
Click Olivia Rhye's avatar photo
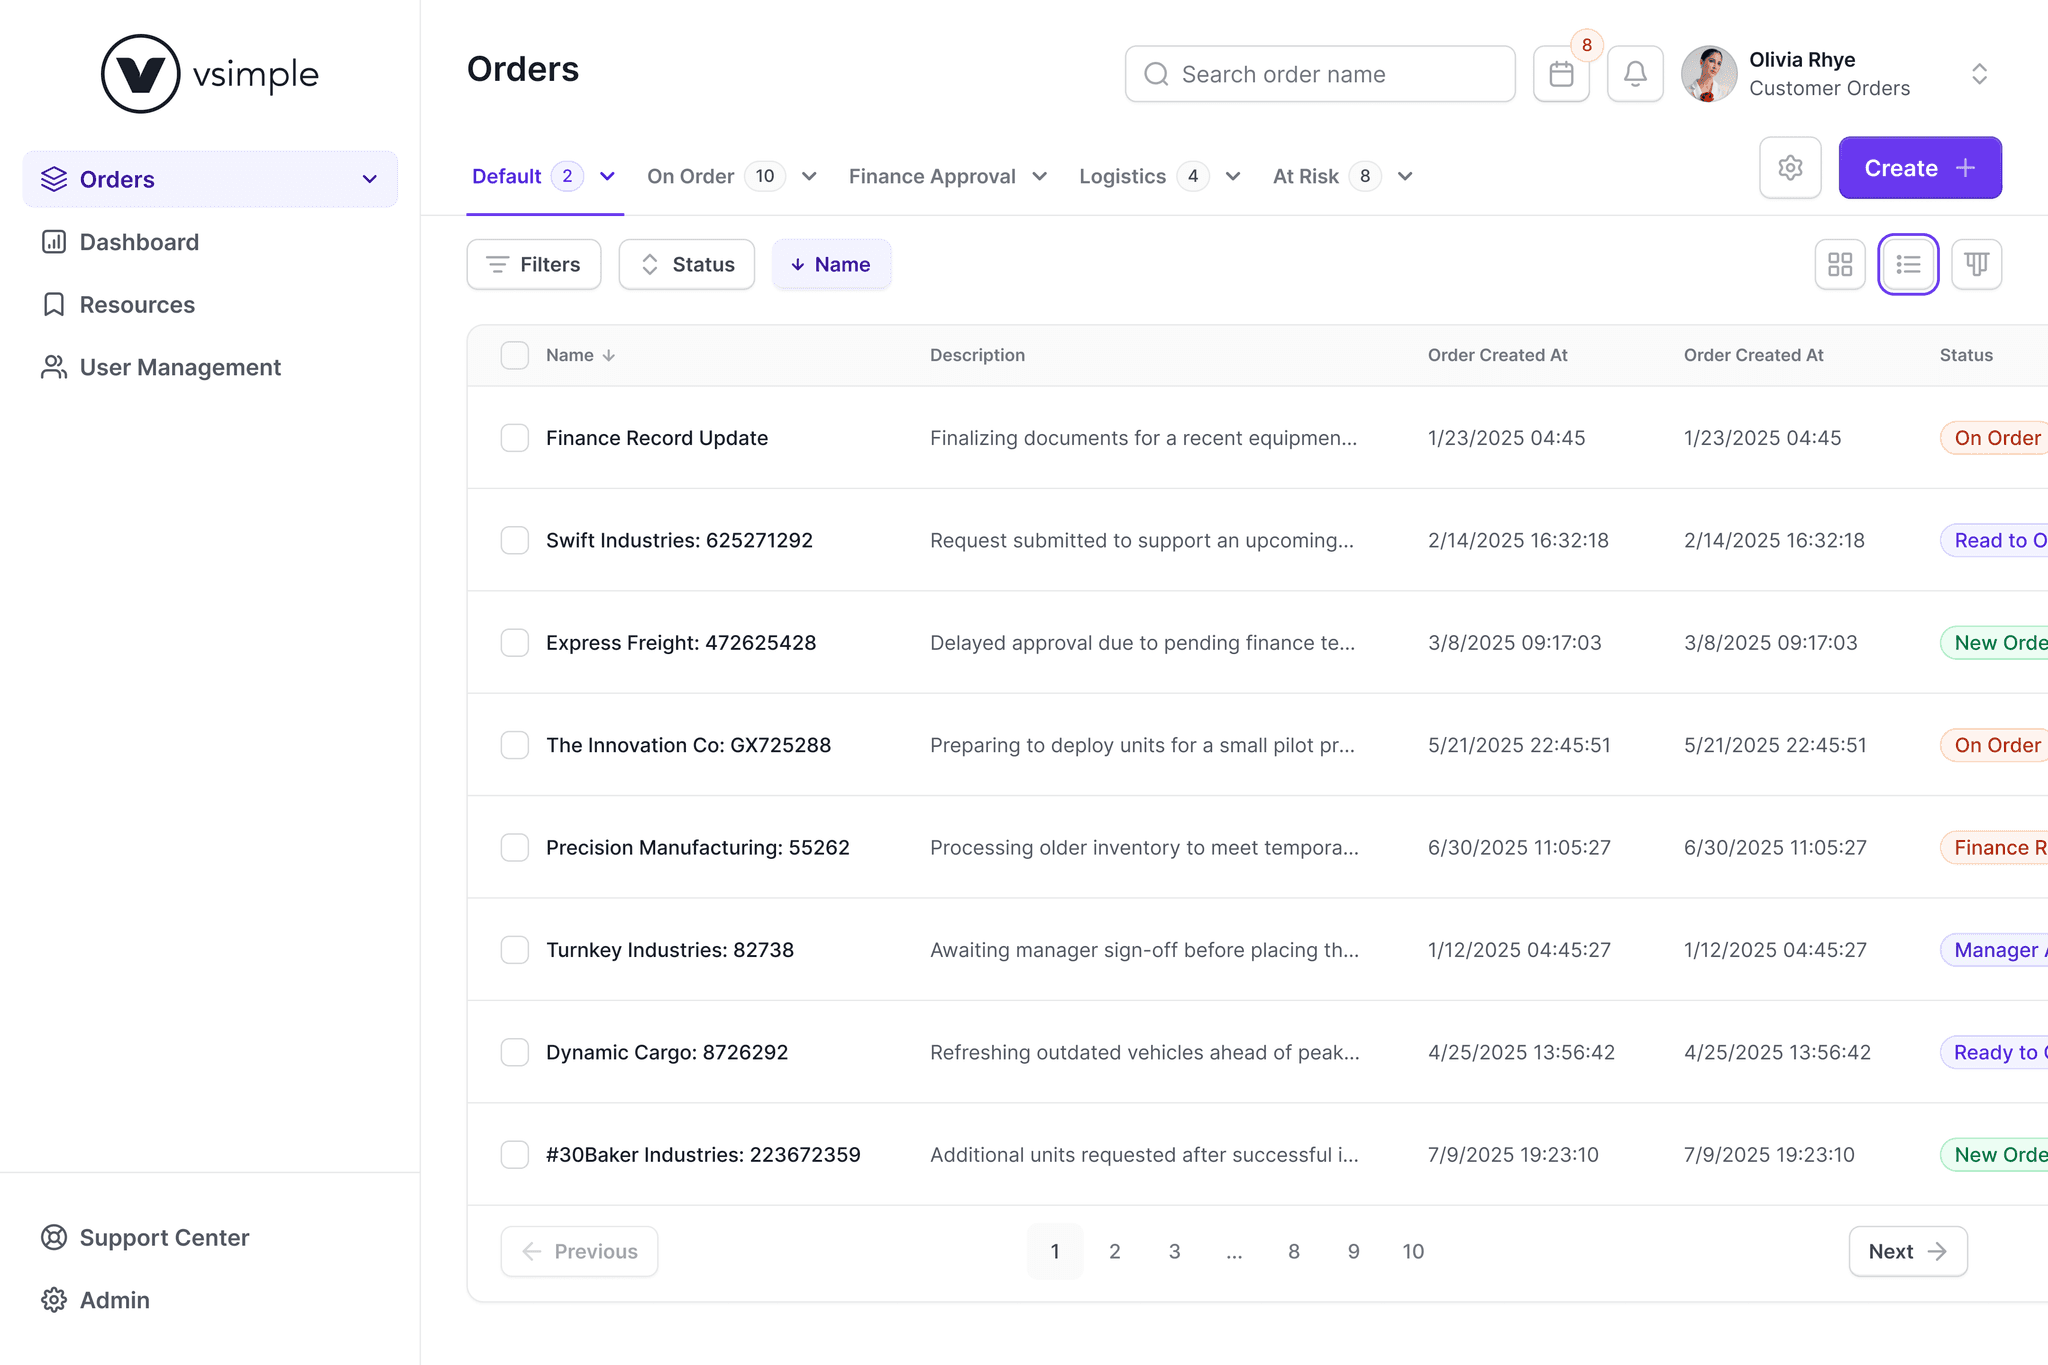pos(1709,74)
